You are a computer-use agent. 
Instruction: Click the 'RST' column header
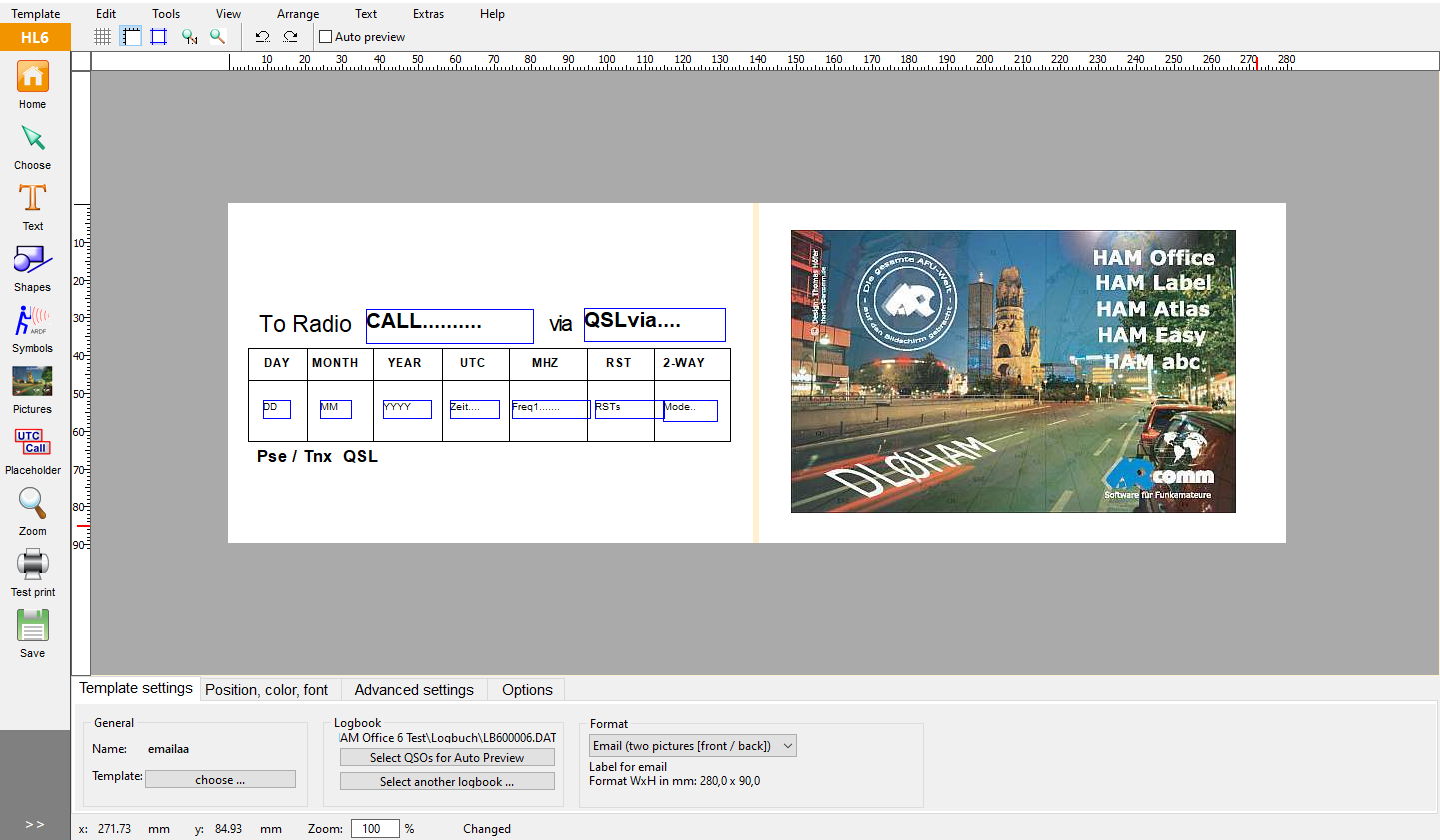(x=619, y=363)
